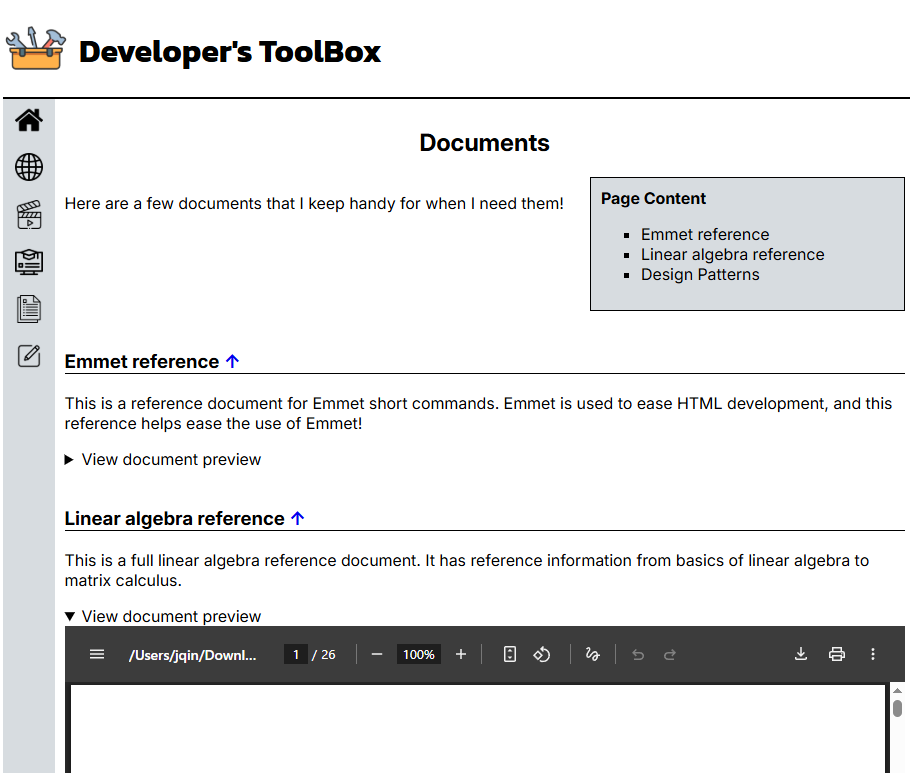Click the pencil notes icon in sidebar

click(x=29, y=355)
